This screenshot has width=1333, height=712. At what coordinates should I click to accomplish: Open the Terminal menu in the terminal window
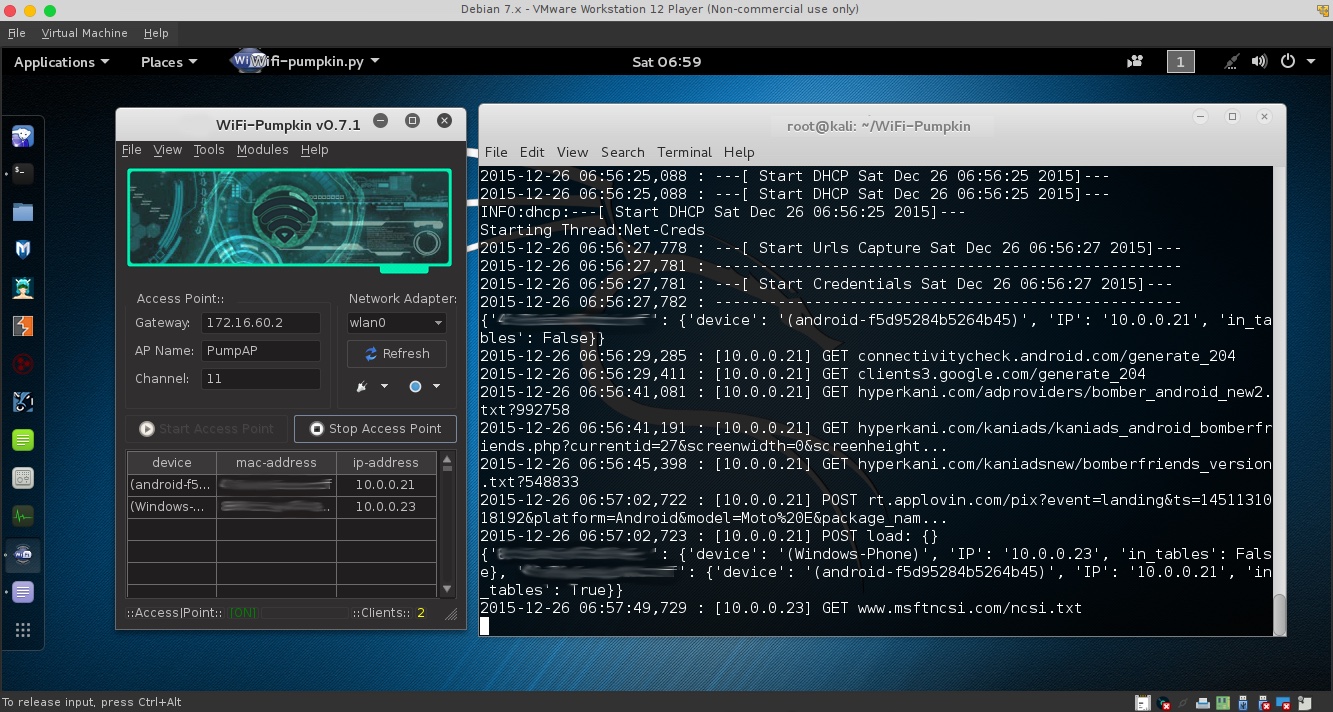[684, 152]
